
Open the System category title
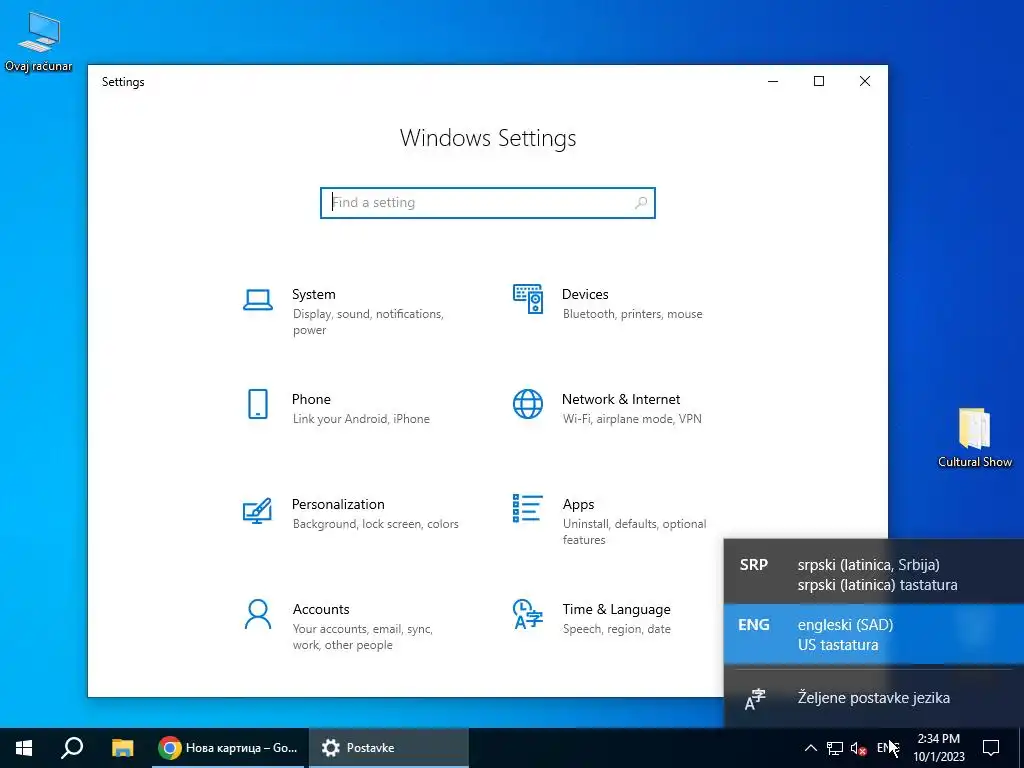[x=313, y=294]
